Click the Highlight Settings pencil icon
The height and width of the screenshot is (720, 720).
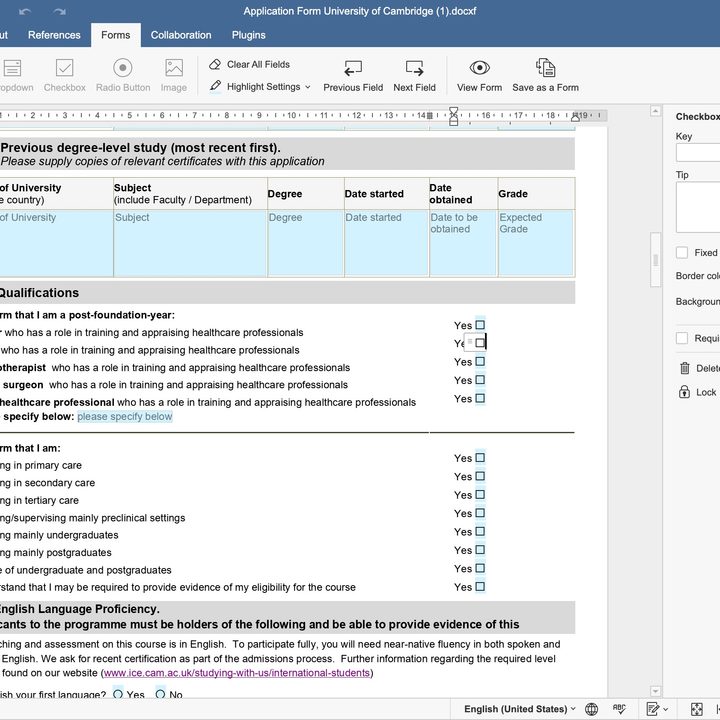[215, 86]
